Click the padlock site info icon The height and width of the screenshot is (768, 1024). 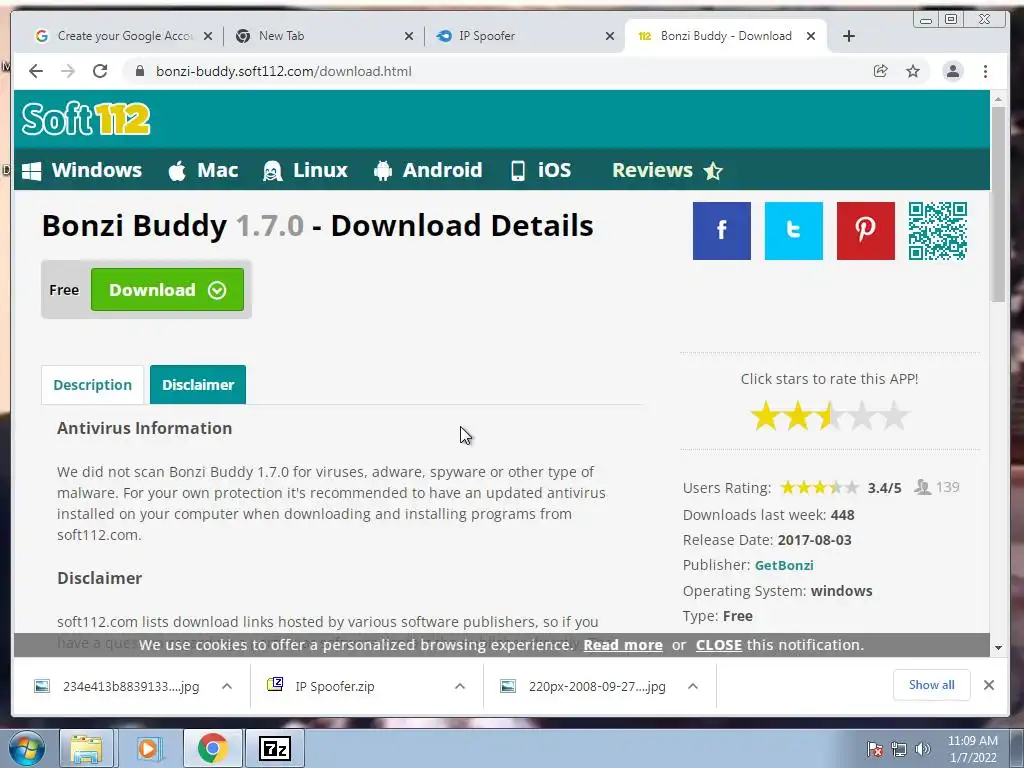tap(139, 71)
